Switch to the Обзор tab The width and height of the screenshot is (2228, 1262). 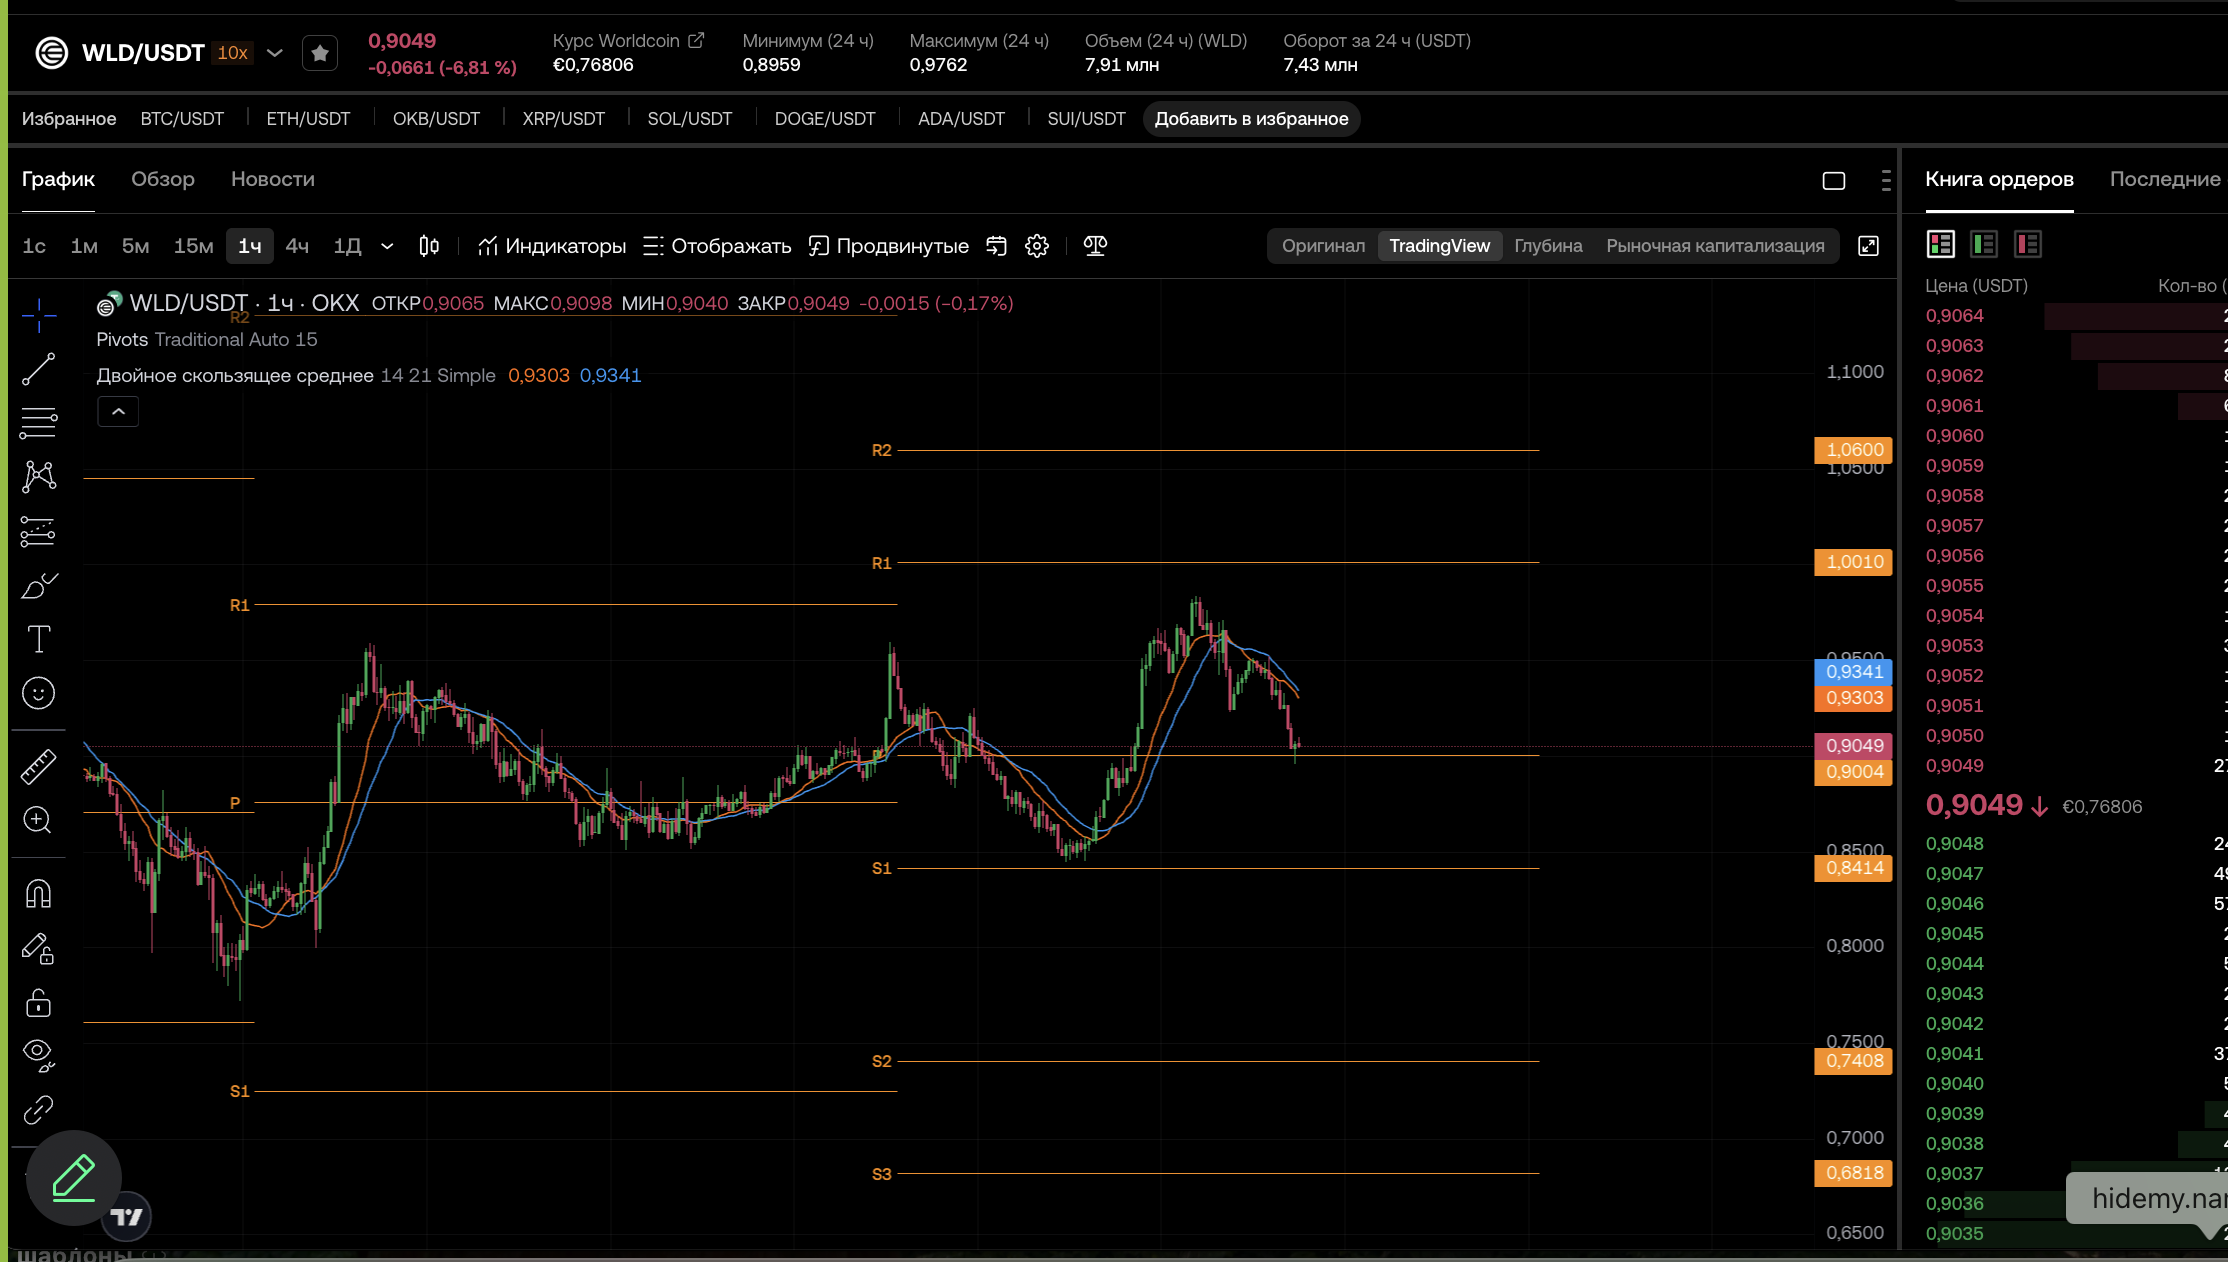click(163, 179)
